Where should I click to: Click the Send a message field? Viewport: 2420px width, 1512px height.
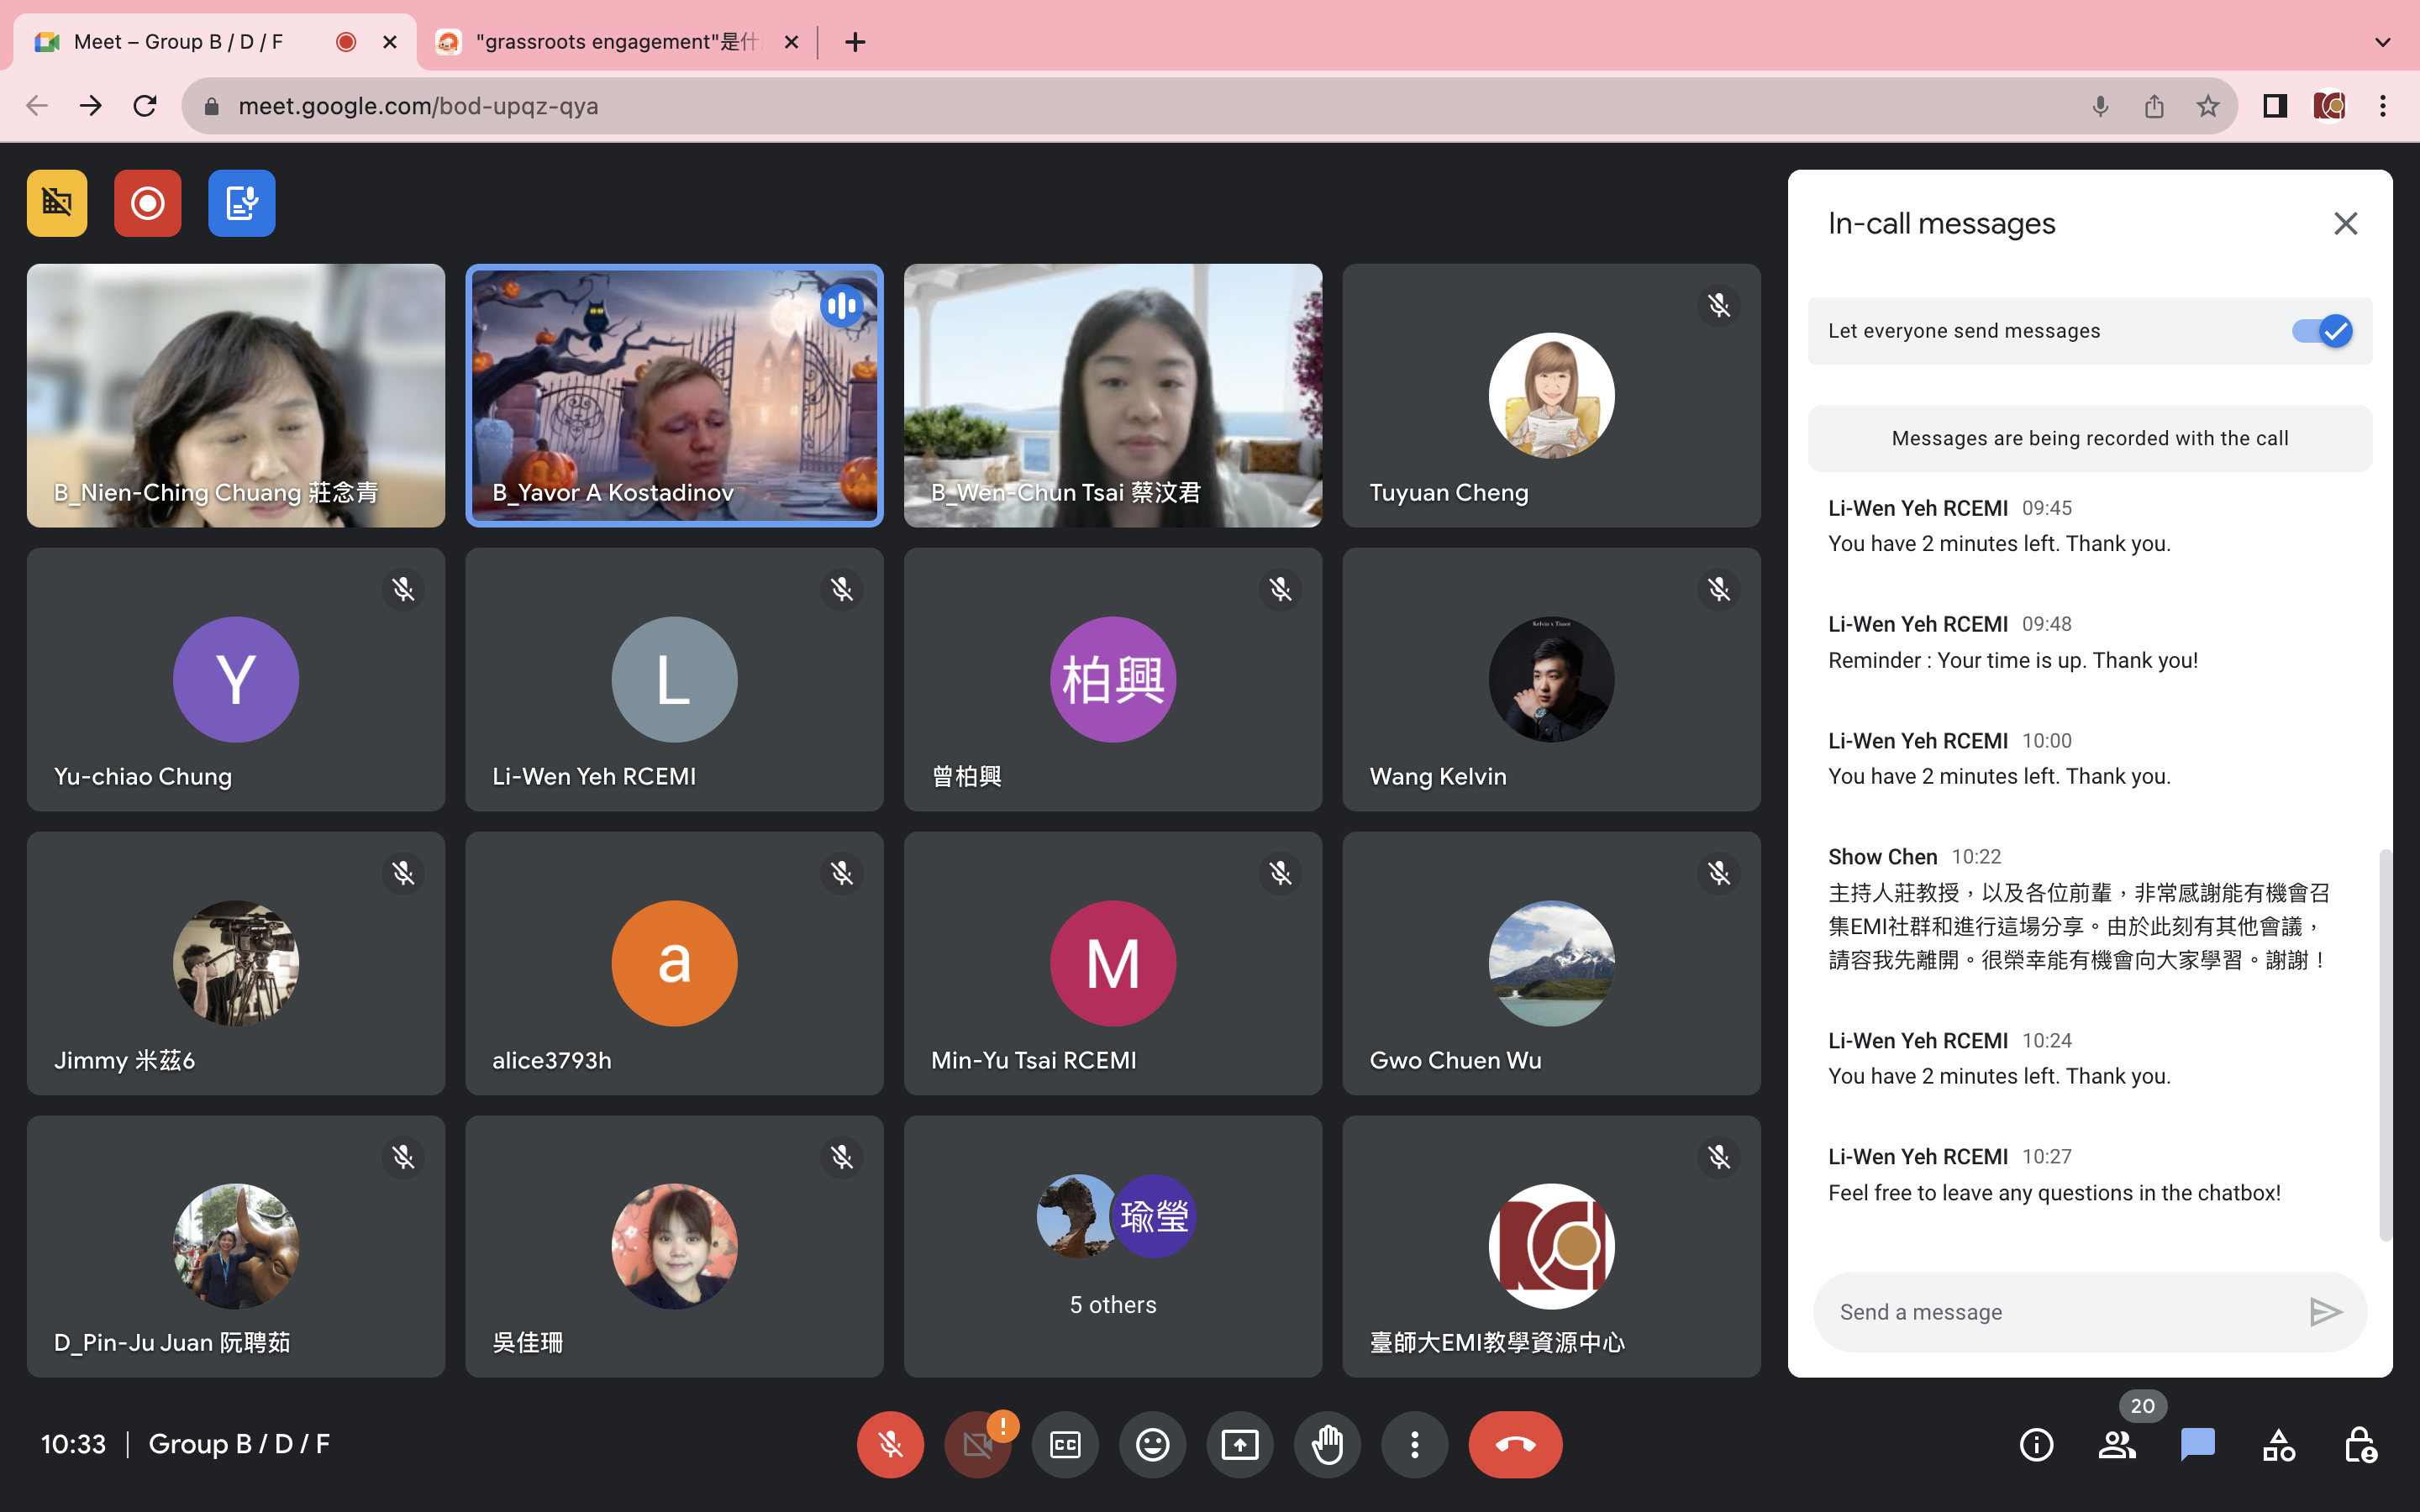[x=2060, y=1312]
